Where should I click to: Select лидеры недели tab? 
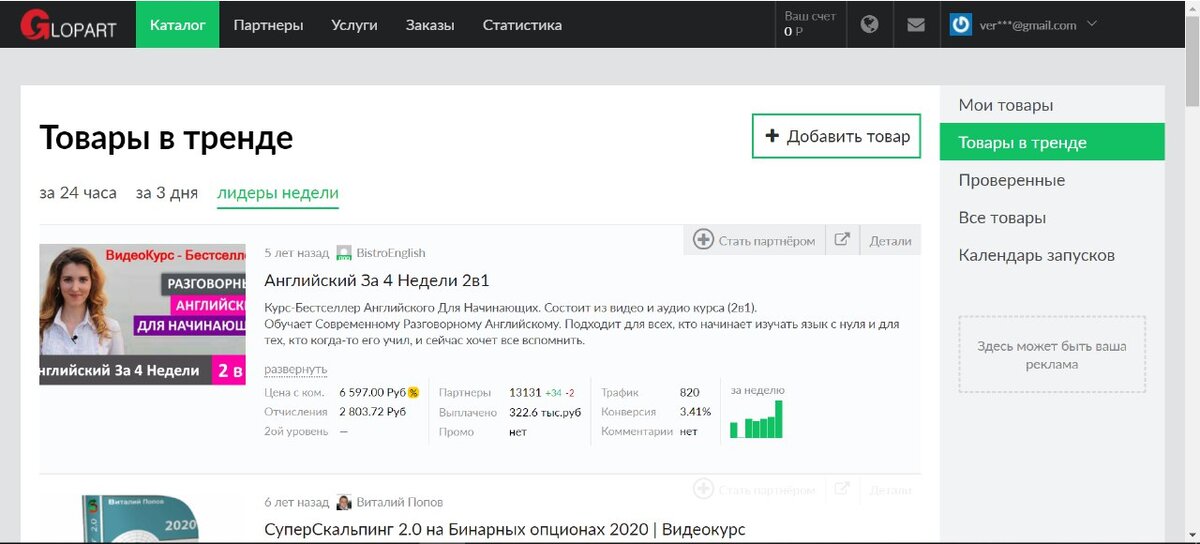click(x=278, y=193)
